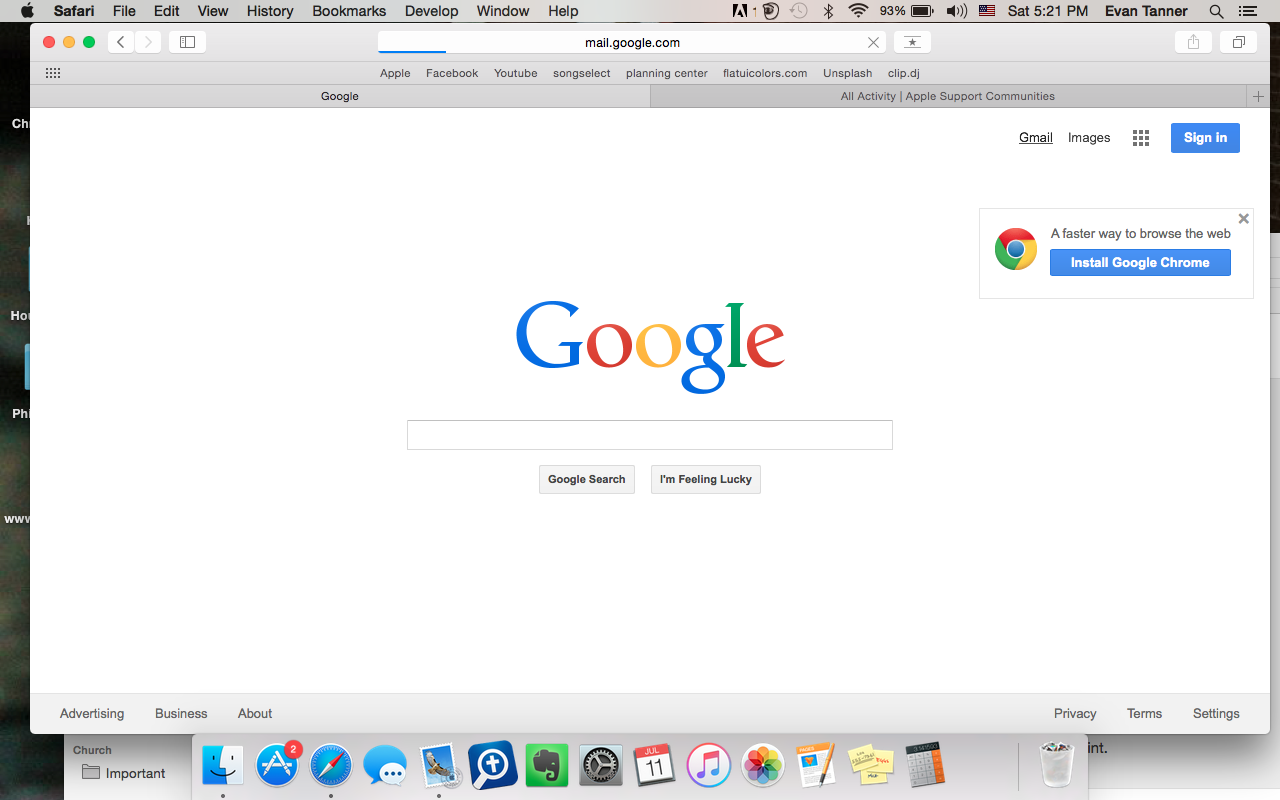Open the Bookmarks menu

pos(349,11)
